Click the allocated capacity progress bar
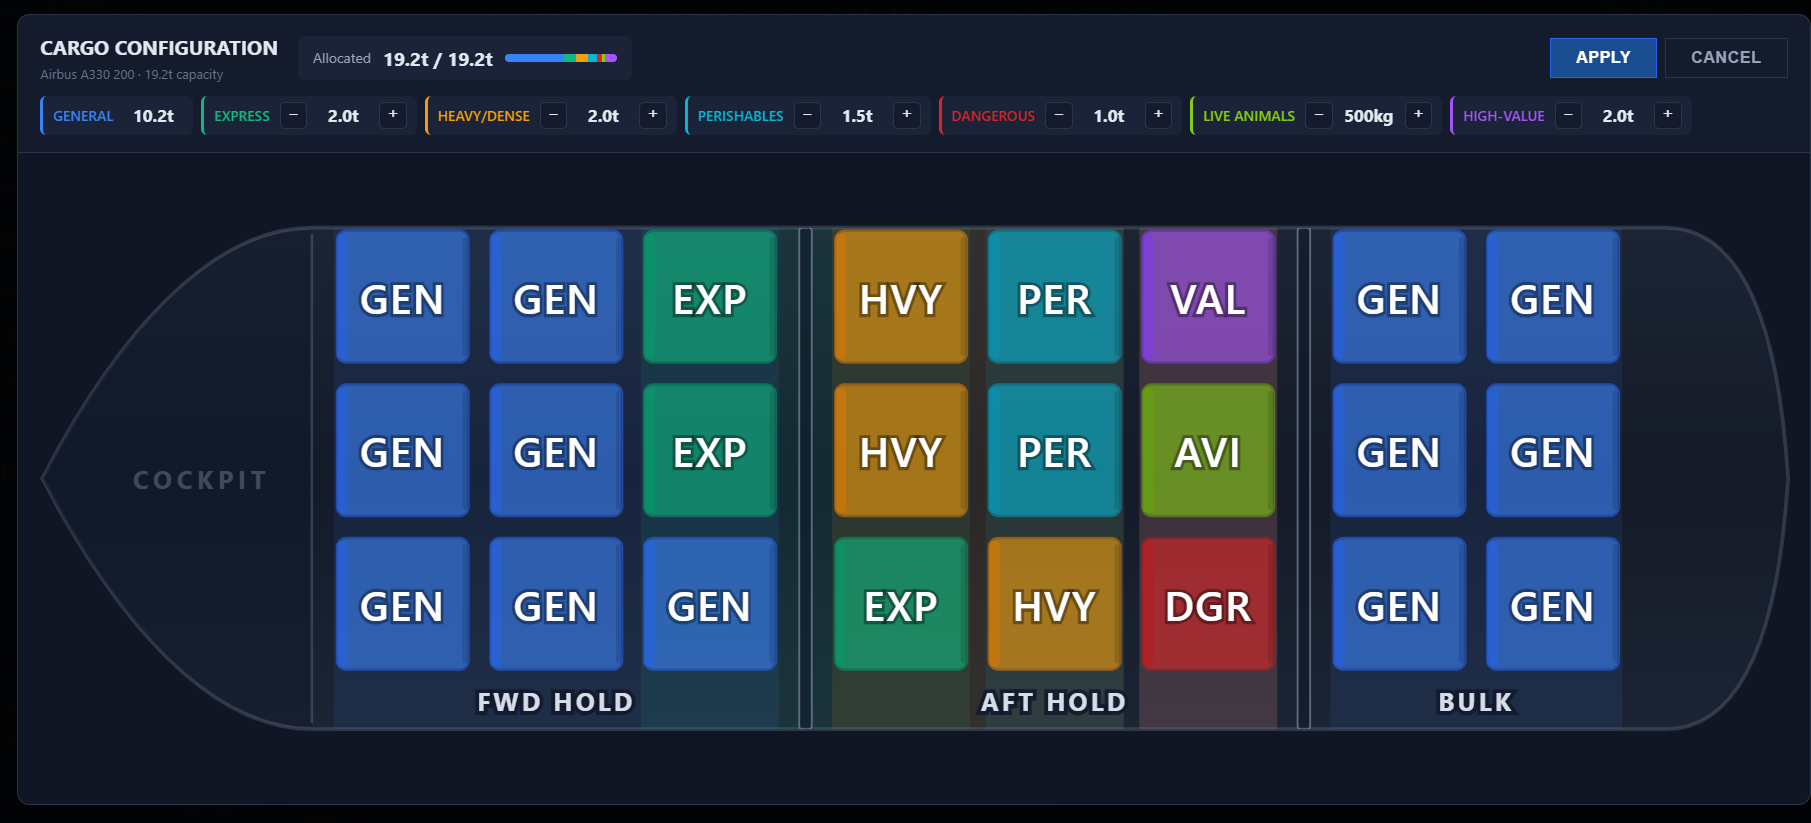Screen dimensions: 1811x823 coord(561,58)
